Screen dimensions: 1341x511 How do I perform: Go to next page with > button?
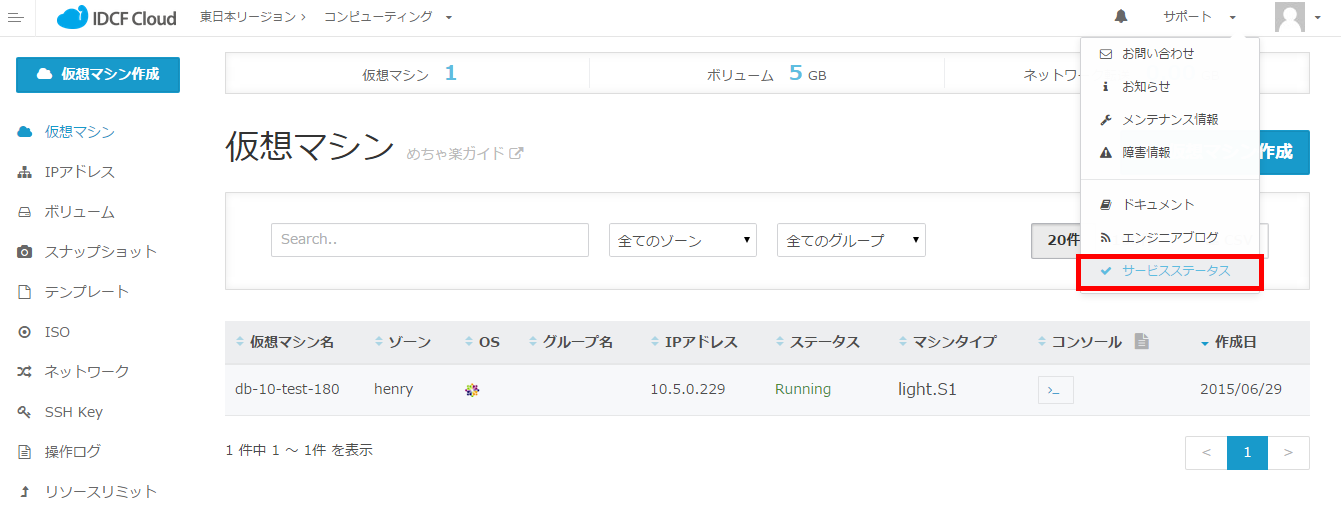[x=1288, y=453]
